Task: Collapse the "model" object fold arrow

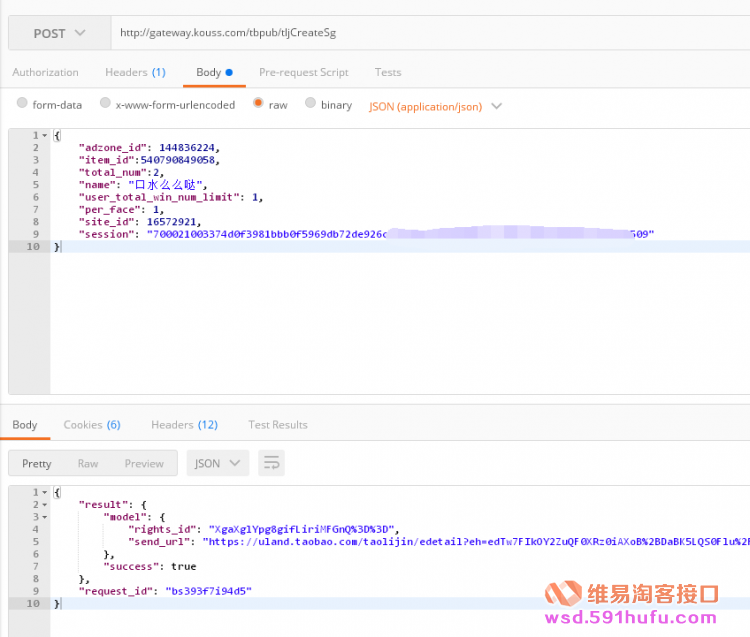Action: click(44, 517)
